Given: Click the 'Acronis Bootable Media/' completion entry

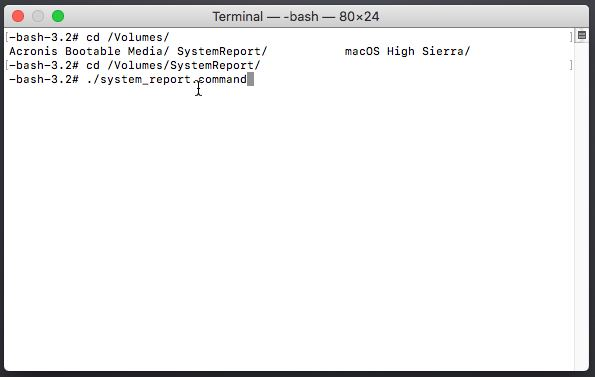Looking at the screenshot, I should click(89, 51).
